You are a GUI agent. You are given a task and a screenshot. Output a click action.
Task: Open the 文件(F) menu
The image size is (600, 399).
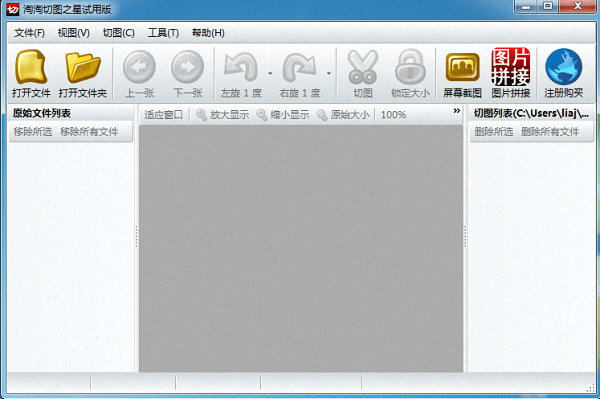[29, 33]
